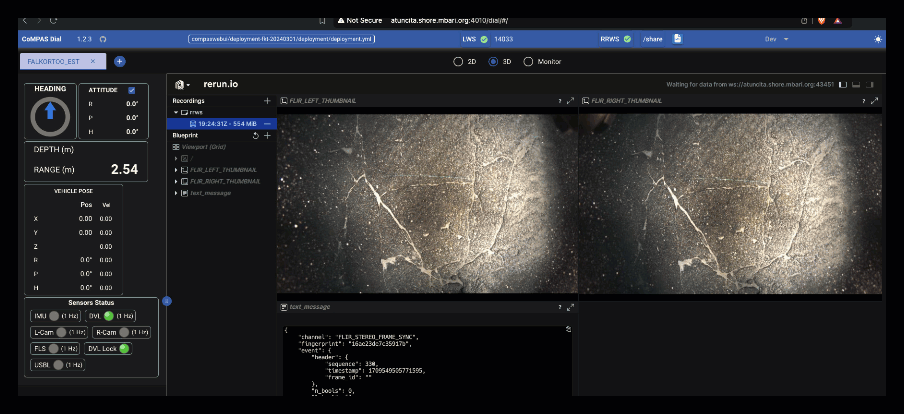Maximize the FLIR_LEFT_THUMBNAIL view
The height and width of the screenshot is (414, 904).
click(x=570, y=101)
